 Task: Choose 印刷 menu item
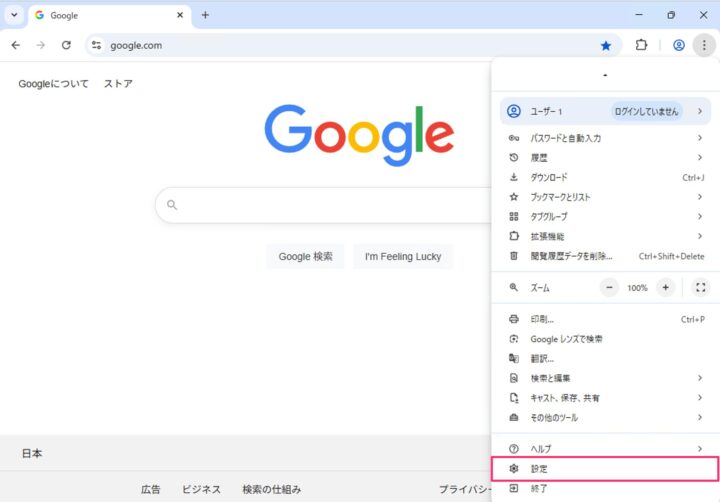click(605, 319)
